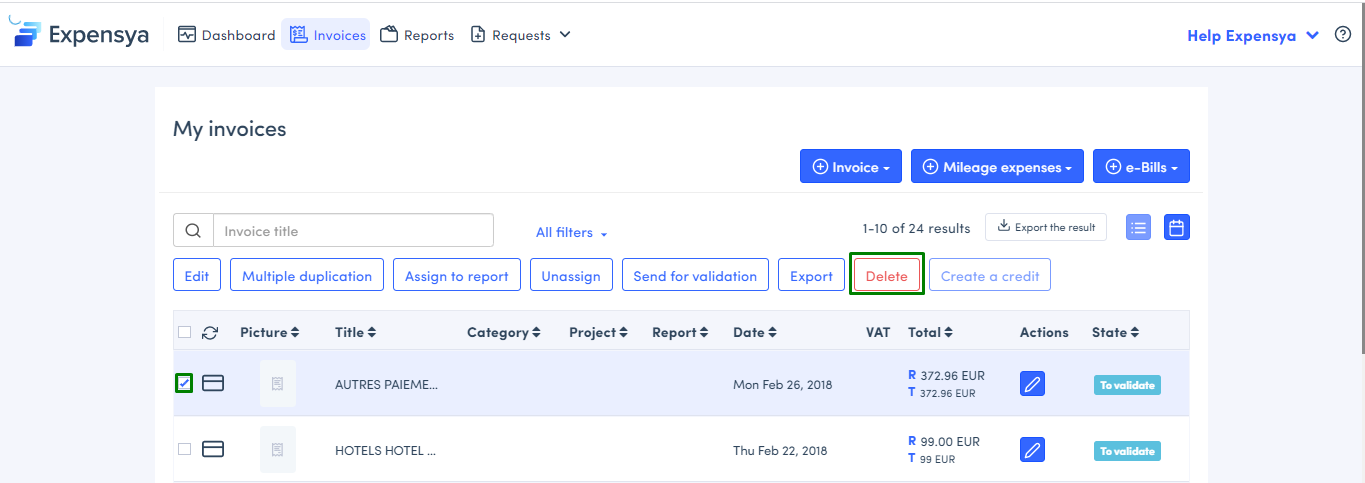
Task: Open the Mileage expenses dropdown
Action: click(997, 167)
